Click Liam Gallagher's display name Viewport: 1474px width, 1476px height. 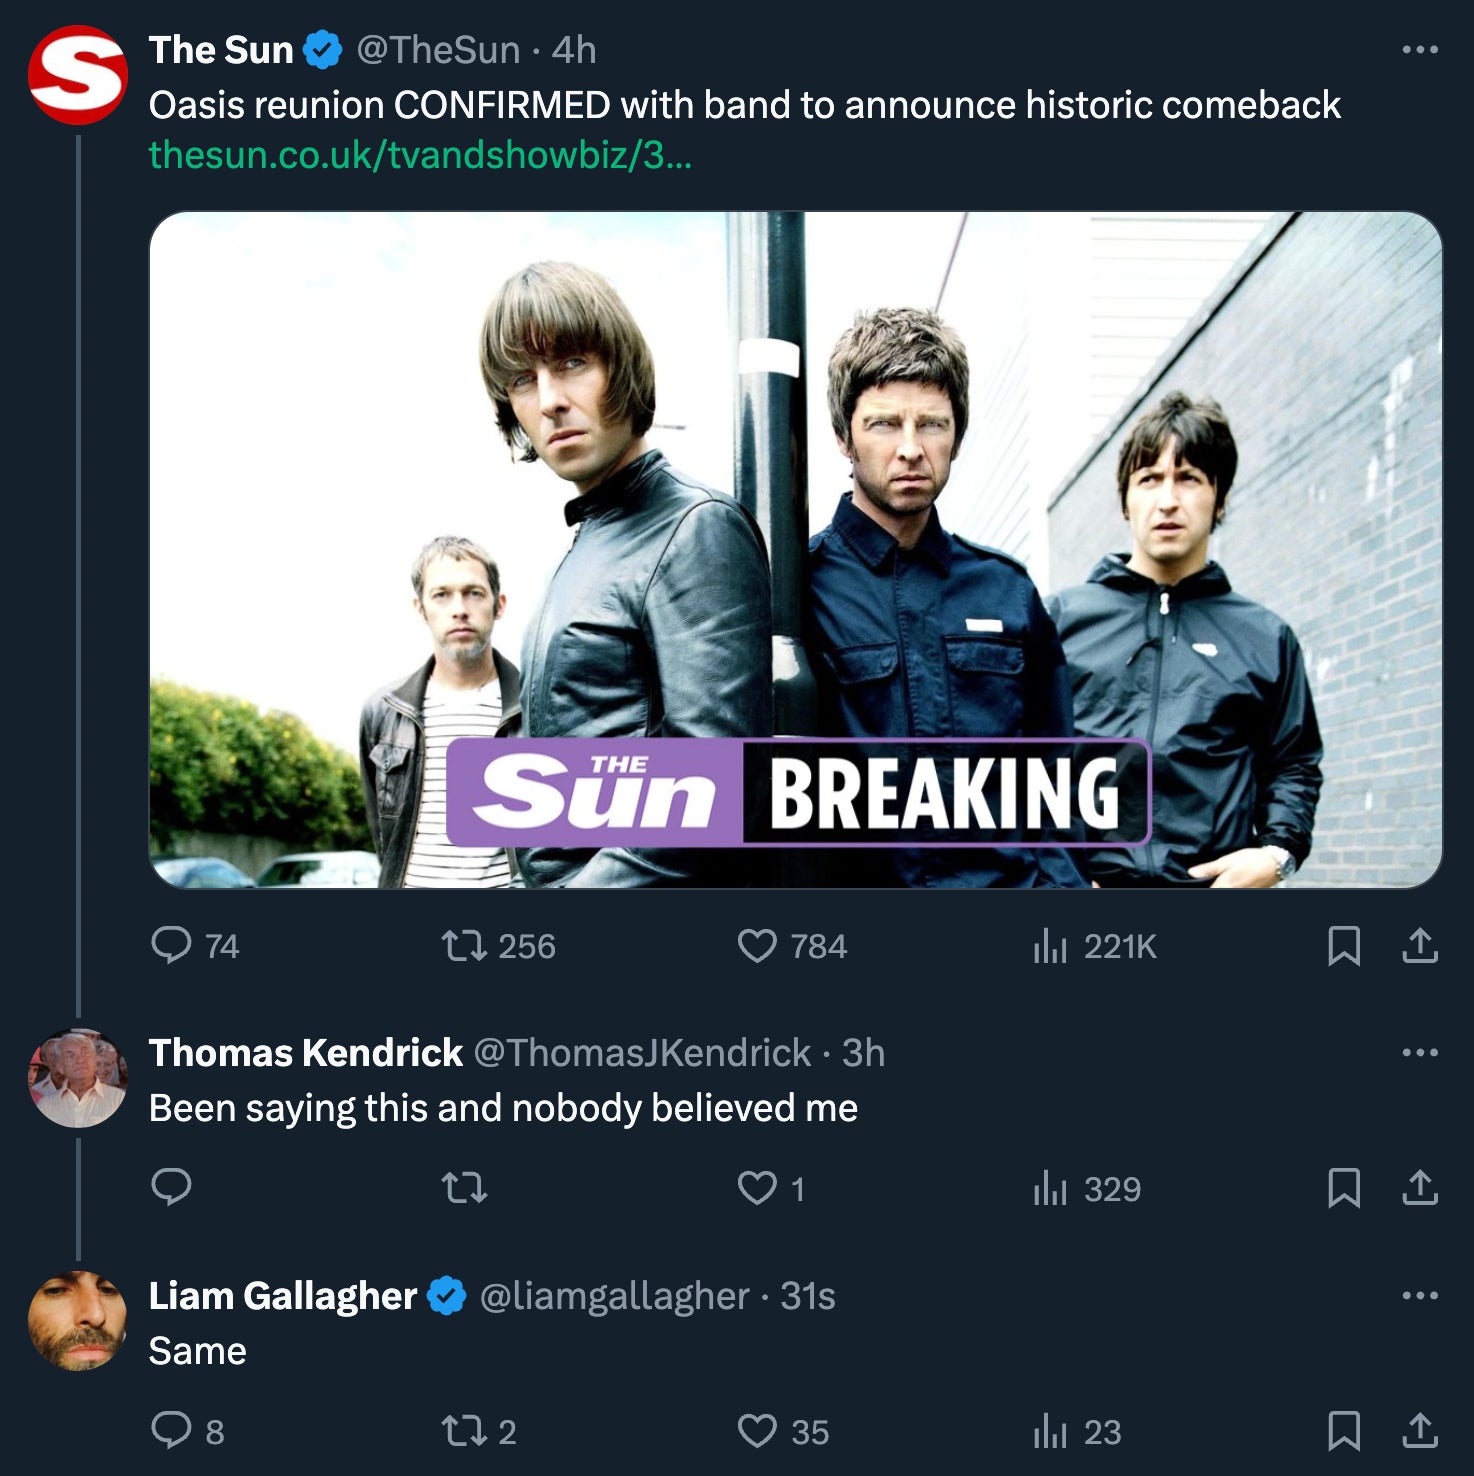pyautogui.click(x=283, y=1296)
